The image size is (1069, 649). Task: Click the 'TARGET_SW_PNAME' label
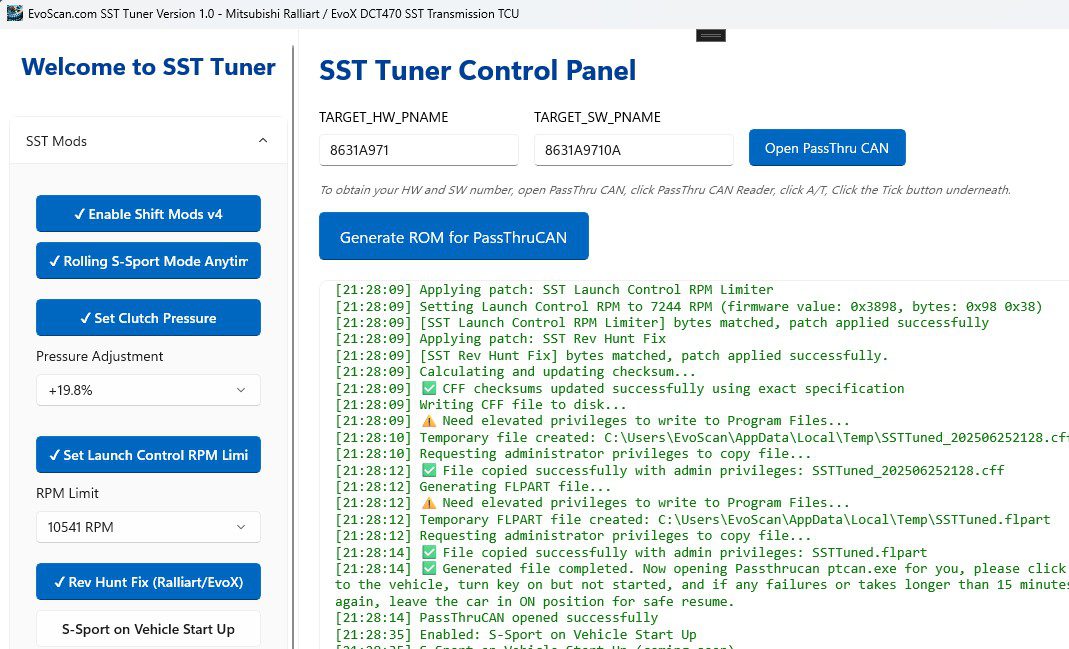597,117
